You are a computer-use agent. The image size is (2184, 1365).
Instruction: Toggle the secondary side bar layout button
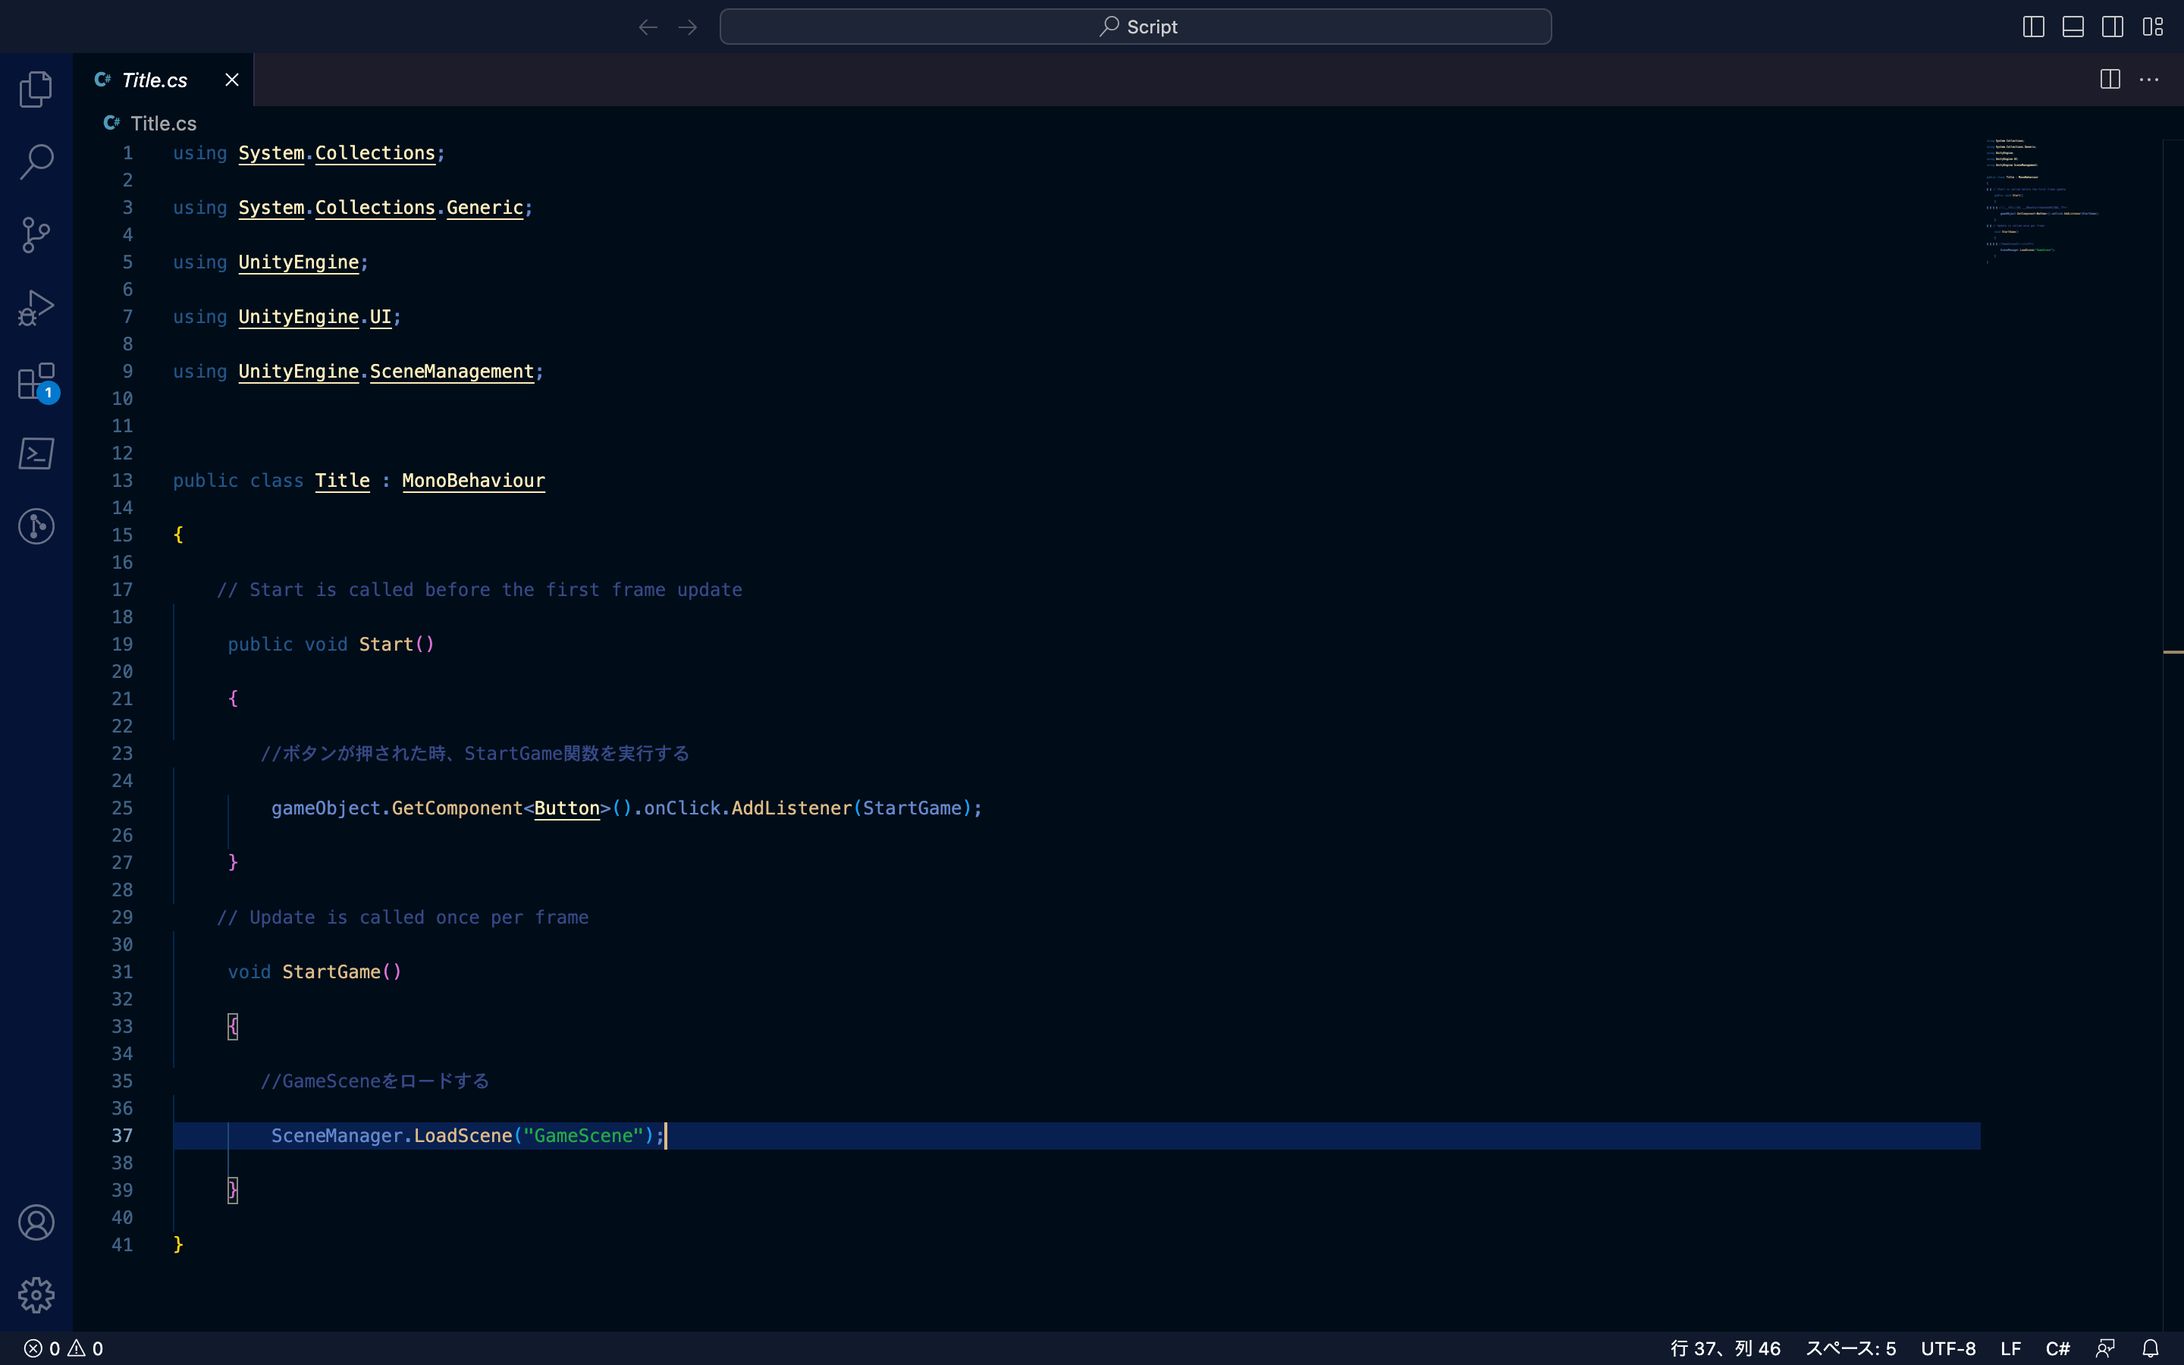tap(2112, 27)
